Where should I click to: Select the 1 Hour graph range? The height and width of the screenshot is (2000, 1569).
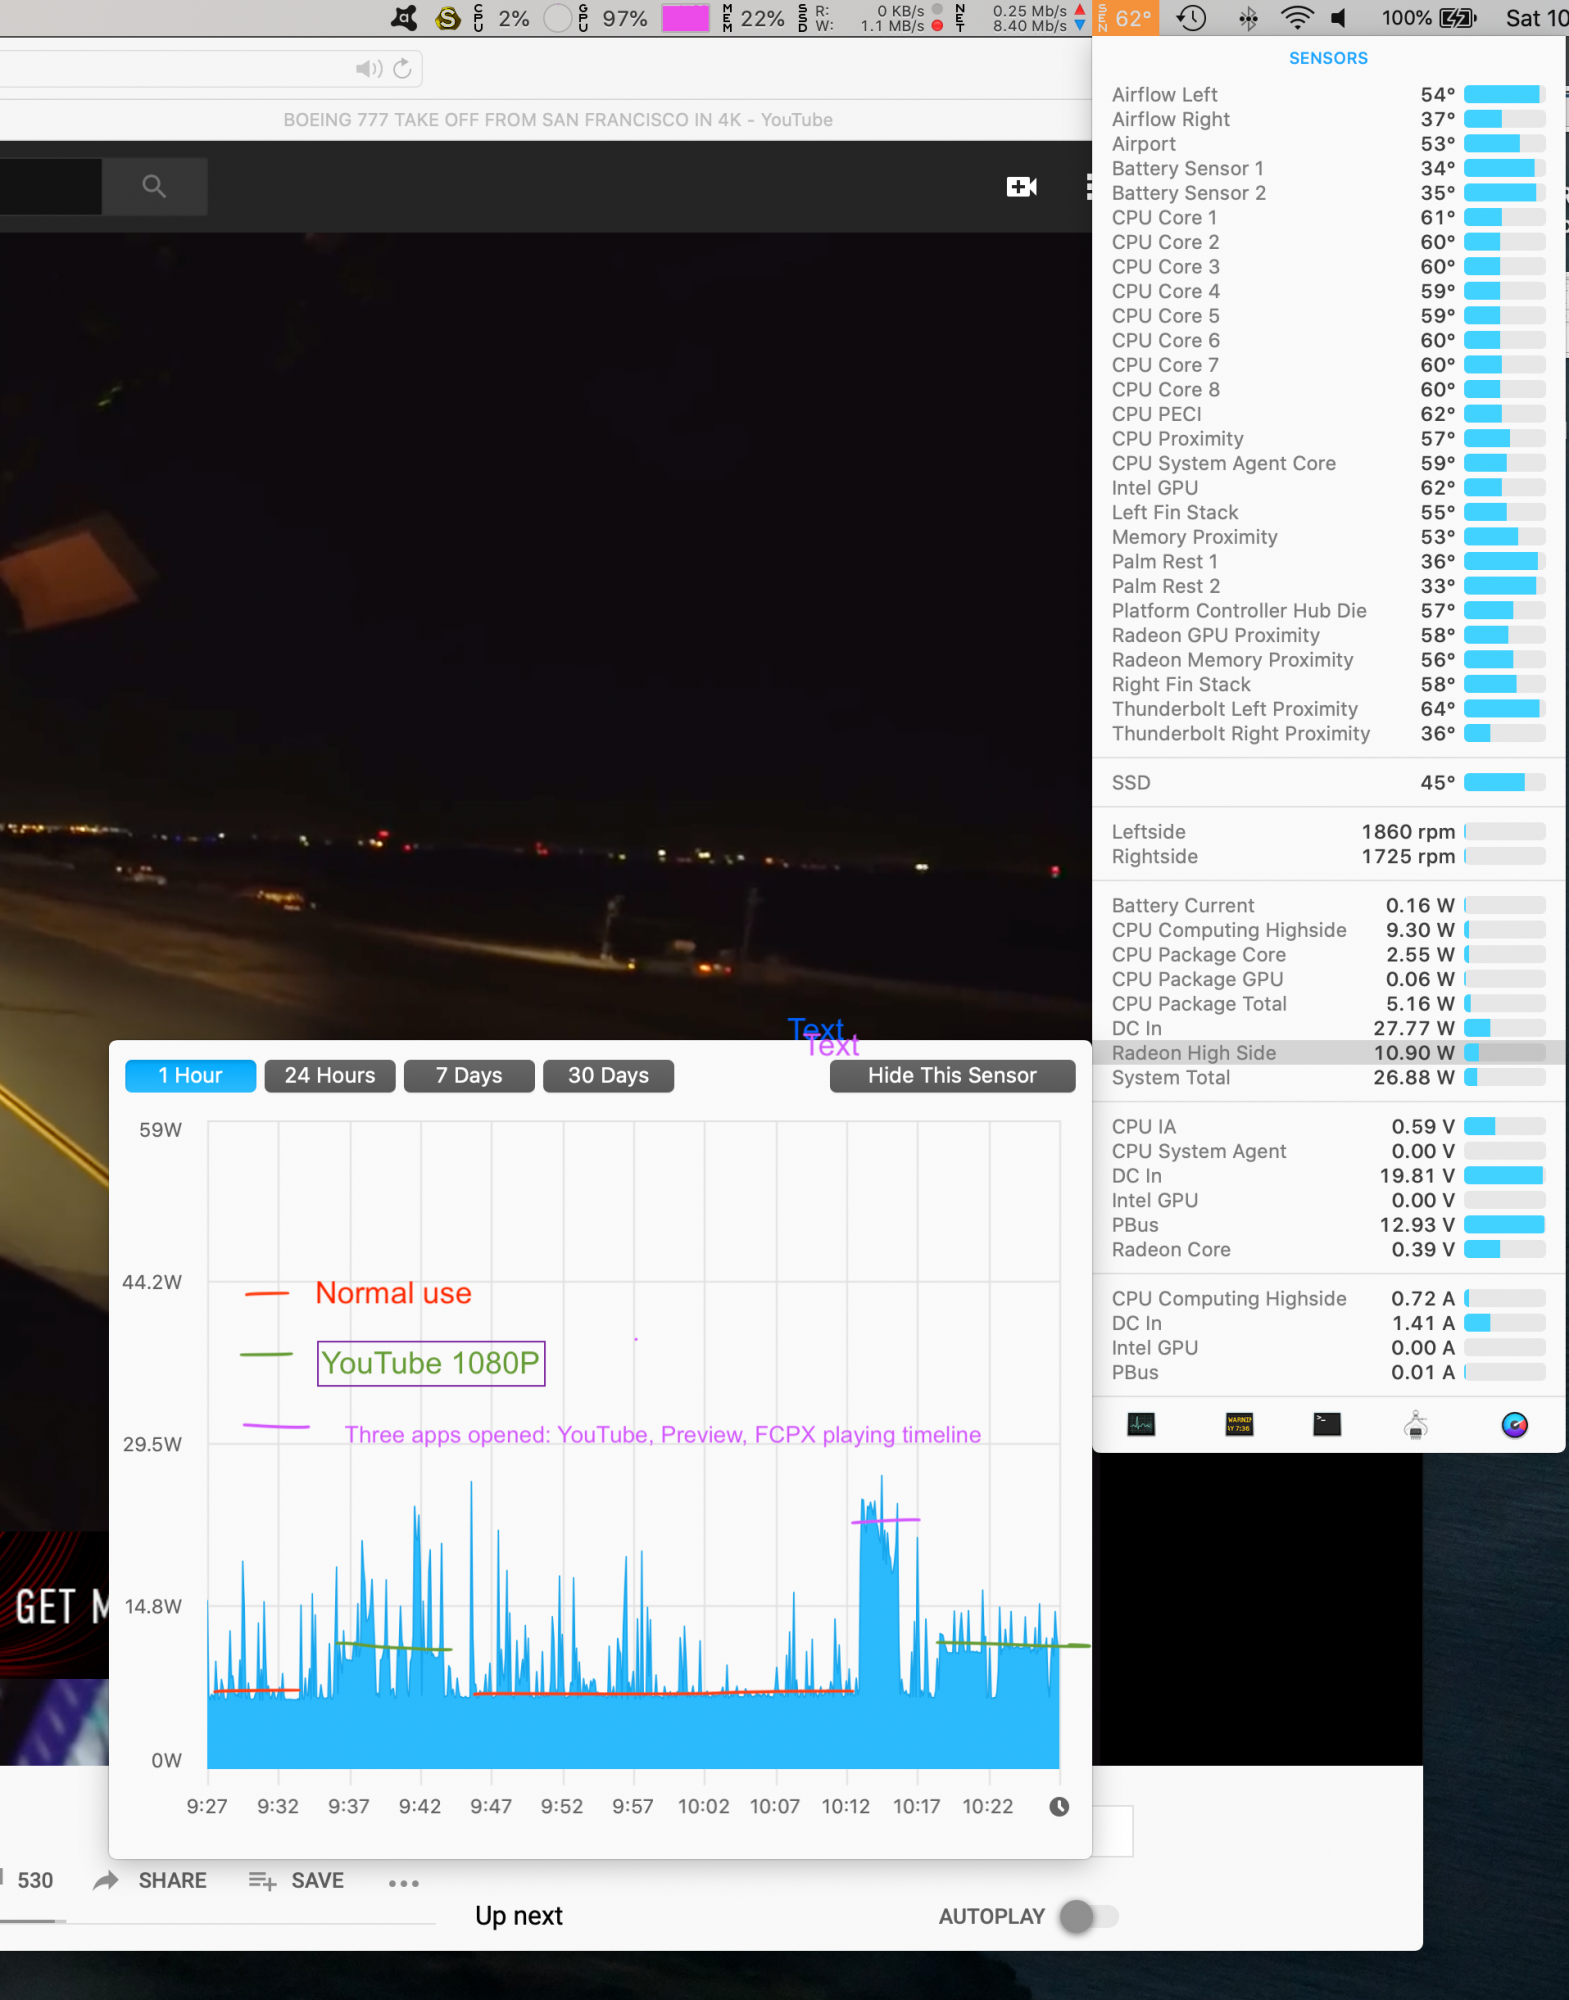pyautogui.click(x=190, y=1075)
